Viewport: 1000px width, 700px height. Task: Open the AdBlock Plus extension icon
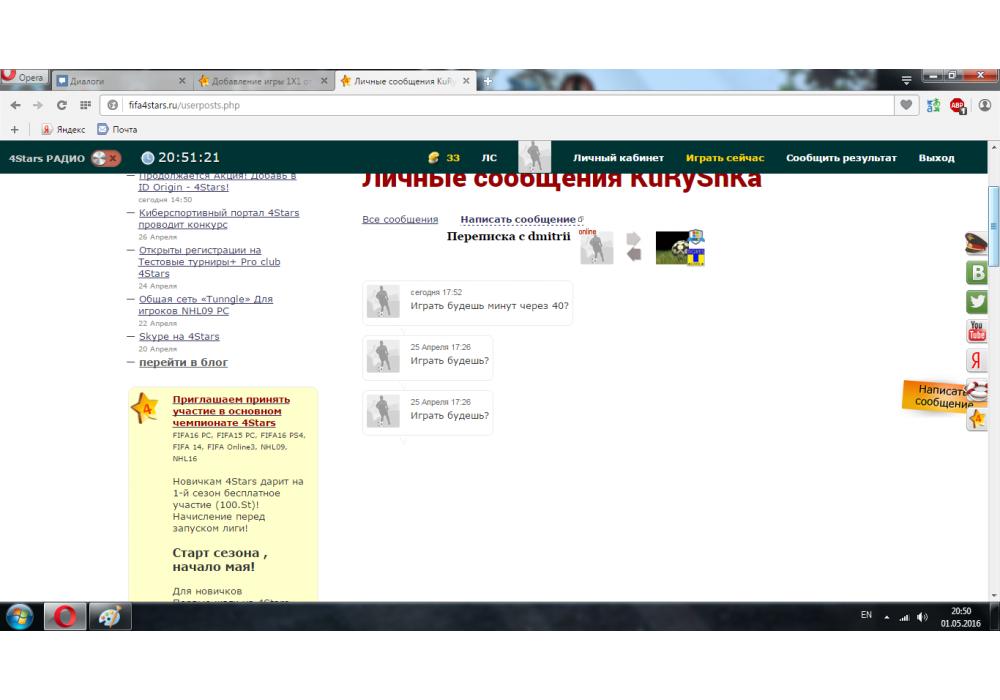(x=957, y=105)
